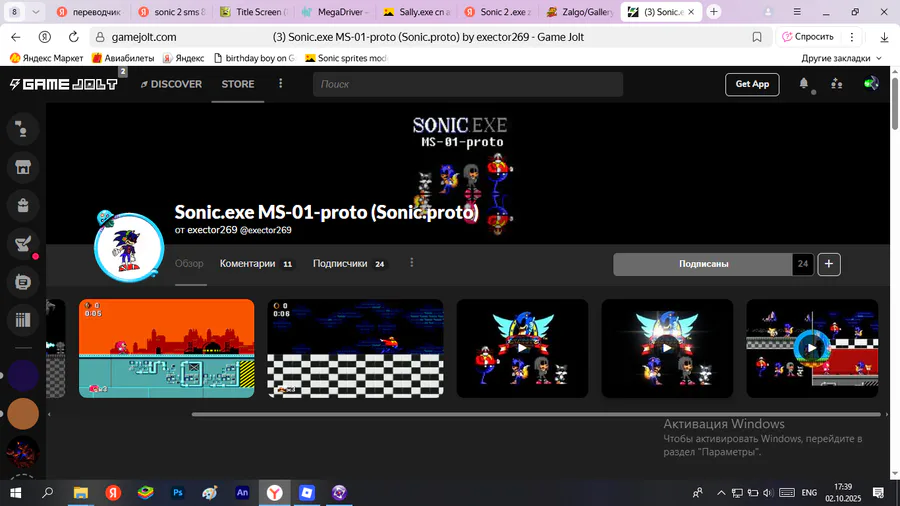The height and width of the screenshot is (506, 900).
Task: Click the follower count 24 badge
Action: click(802, 264)
